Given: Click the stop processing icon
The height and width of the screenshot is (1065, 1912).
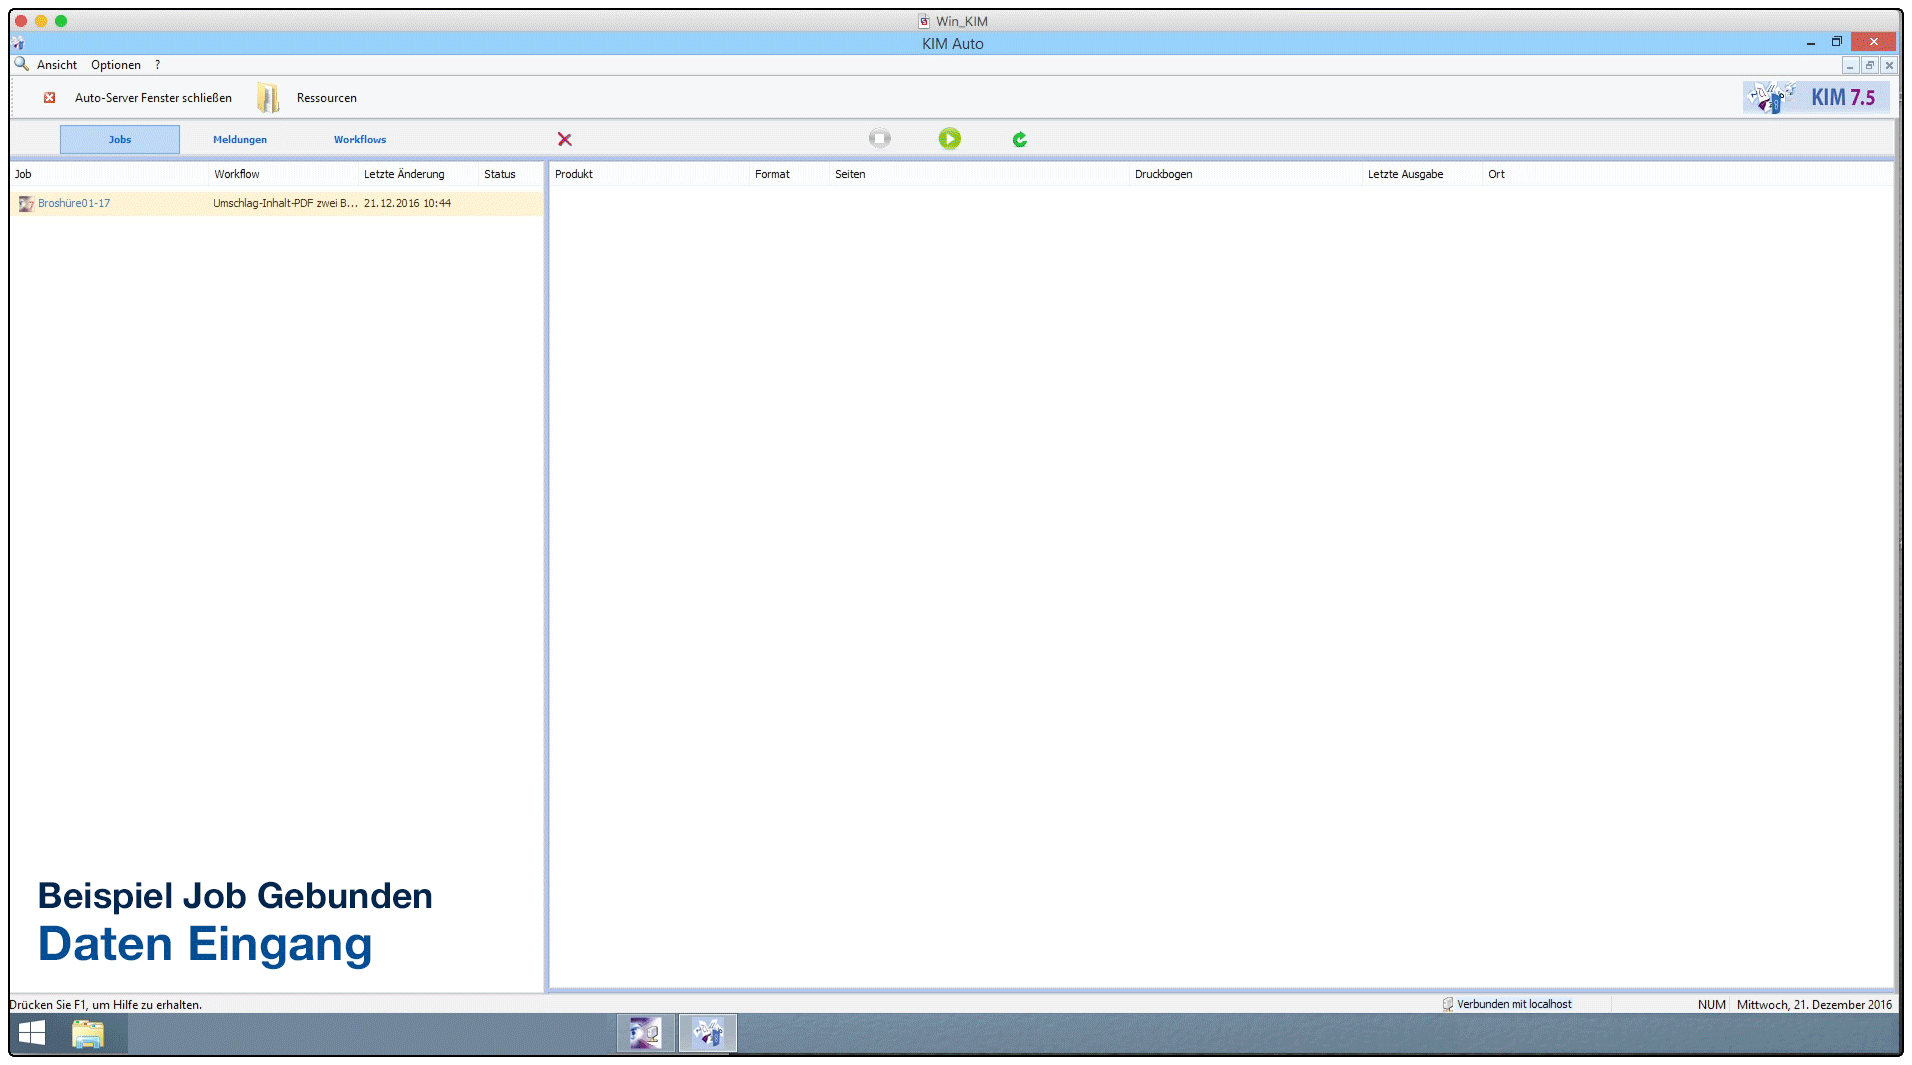Looking at the screenshot, I should pyautogui.click(x=879, y=139).
